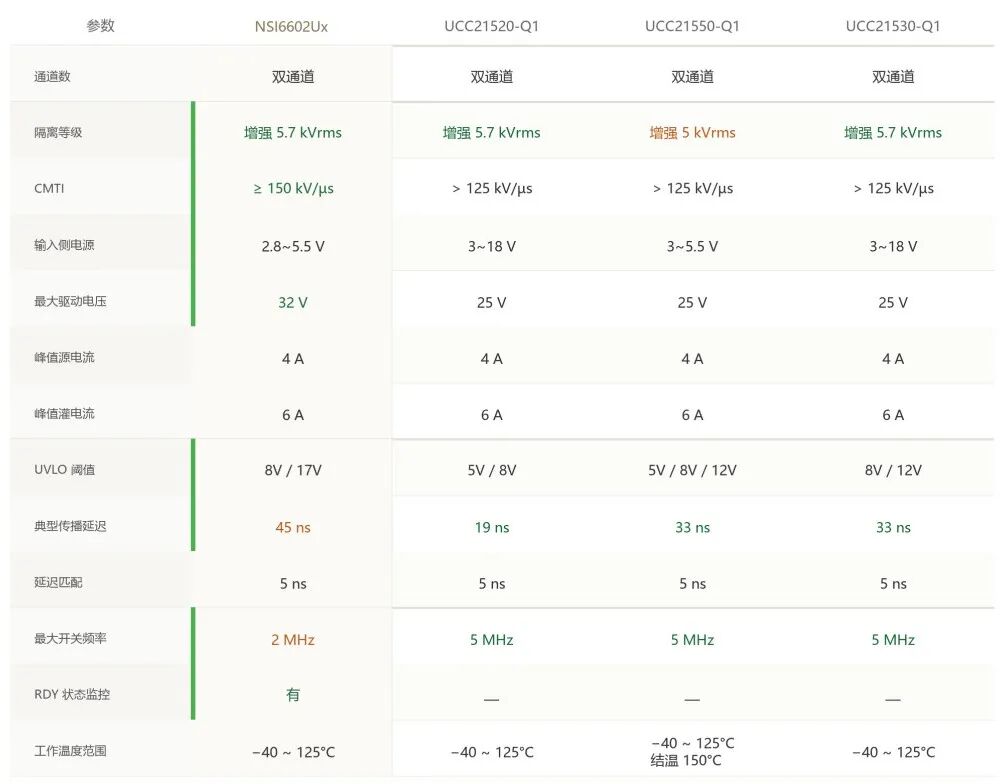Select 增强 5.7 kVrms under UCC21530-Q1
1005x784 pixels.
tap(893, 133)
